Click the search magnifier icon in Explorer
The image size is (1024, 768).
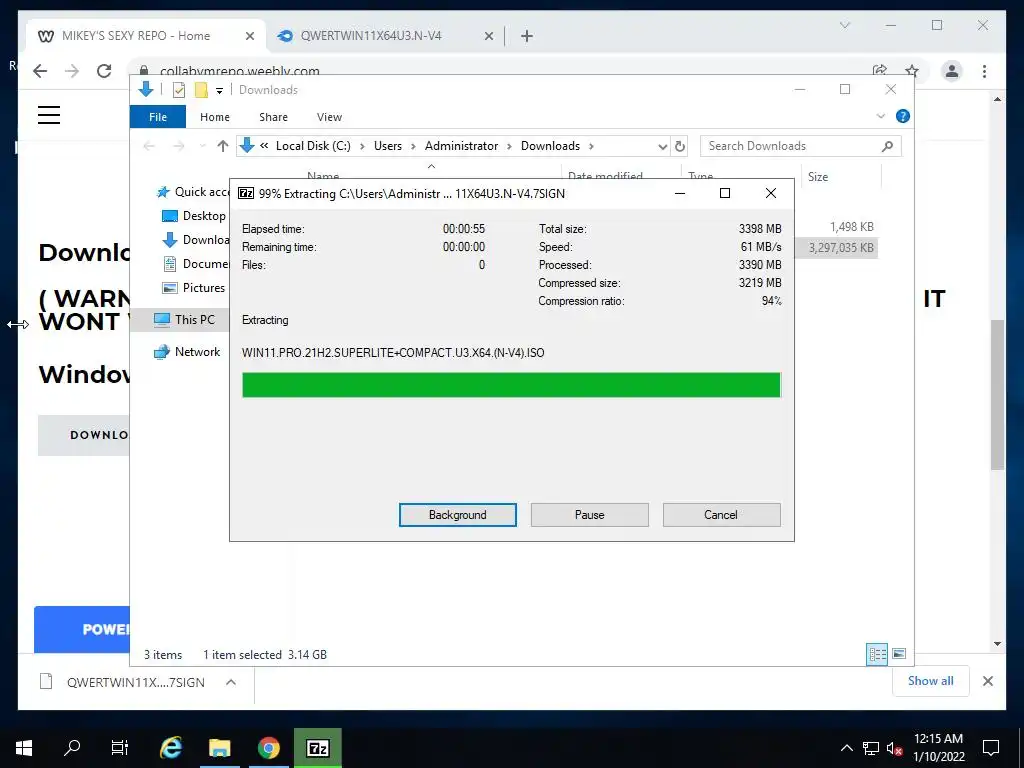[x=887, y=146]
